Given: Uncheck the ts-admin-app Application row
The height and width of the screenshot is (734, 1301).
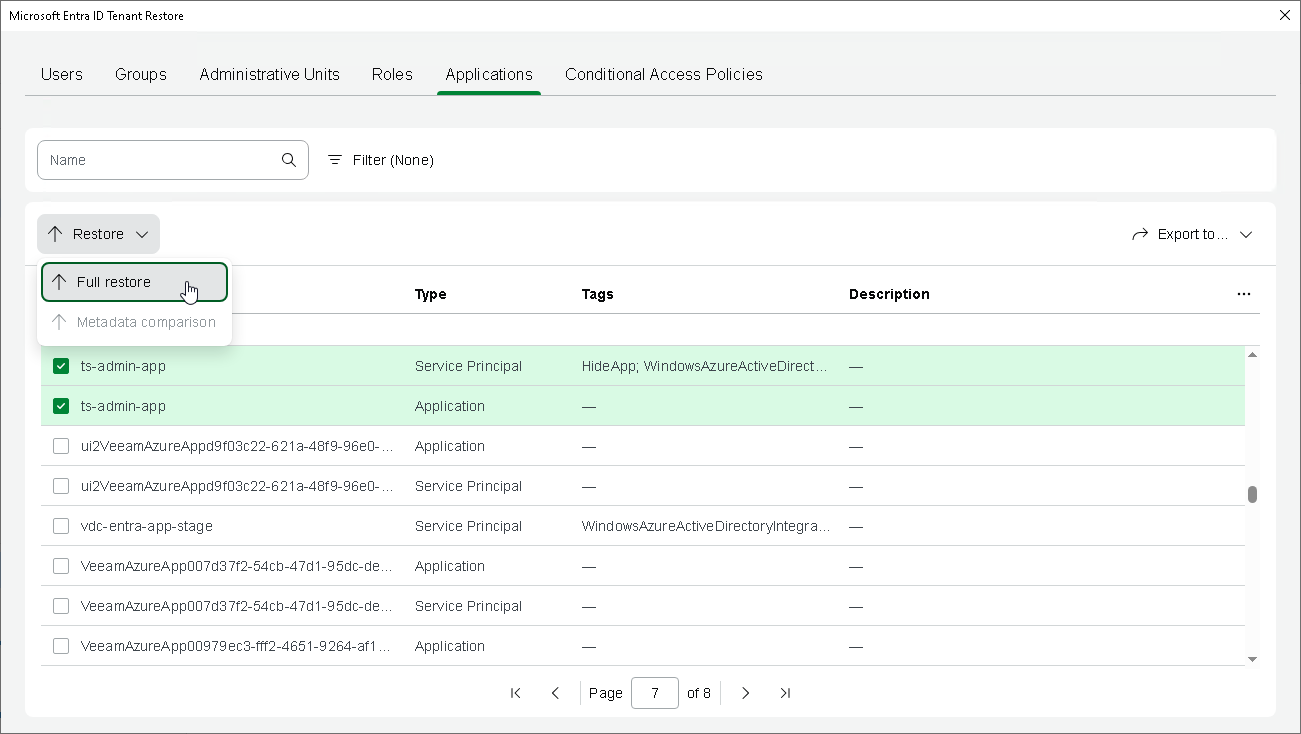Looking at the screenshot, I should click(x=61, y=406).
